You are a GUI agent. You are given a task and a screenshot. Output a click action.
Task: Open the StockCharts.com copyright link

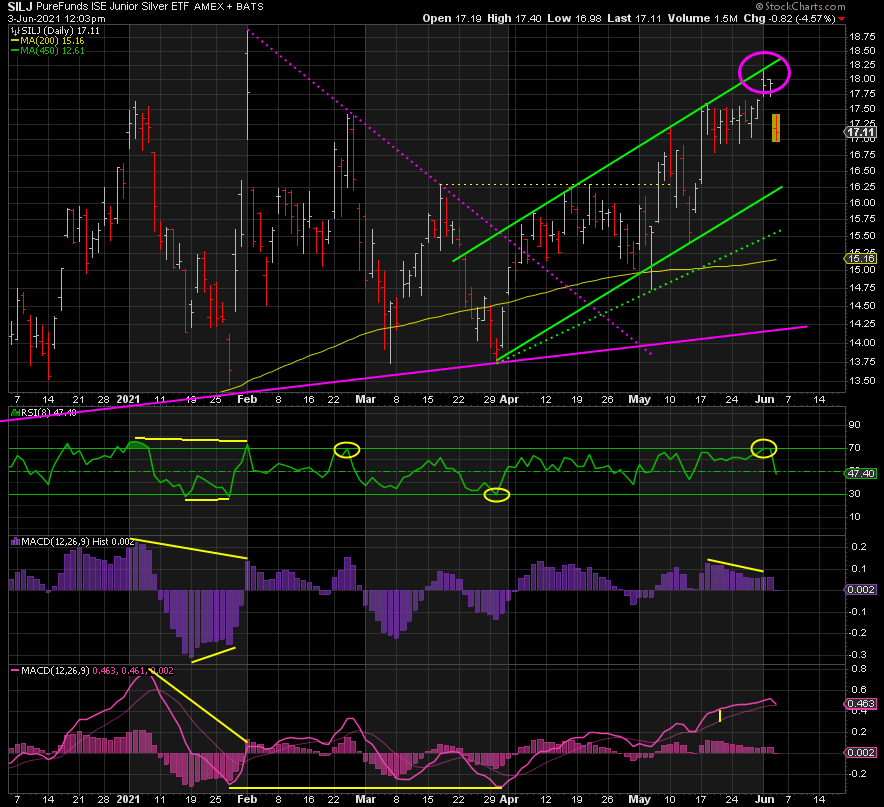click(801, 7)
